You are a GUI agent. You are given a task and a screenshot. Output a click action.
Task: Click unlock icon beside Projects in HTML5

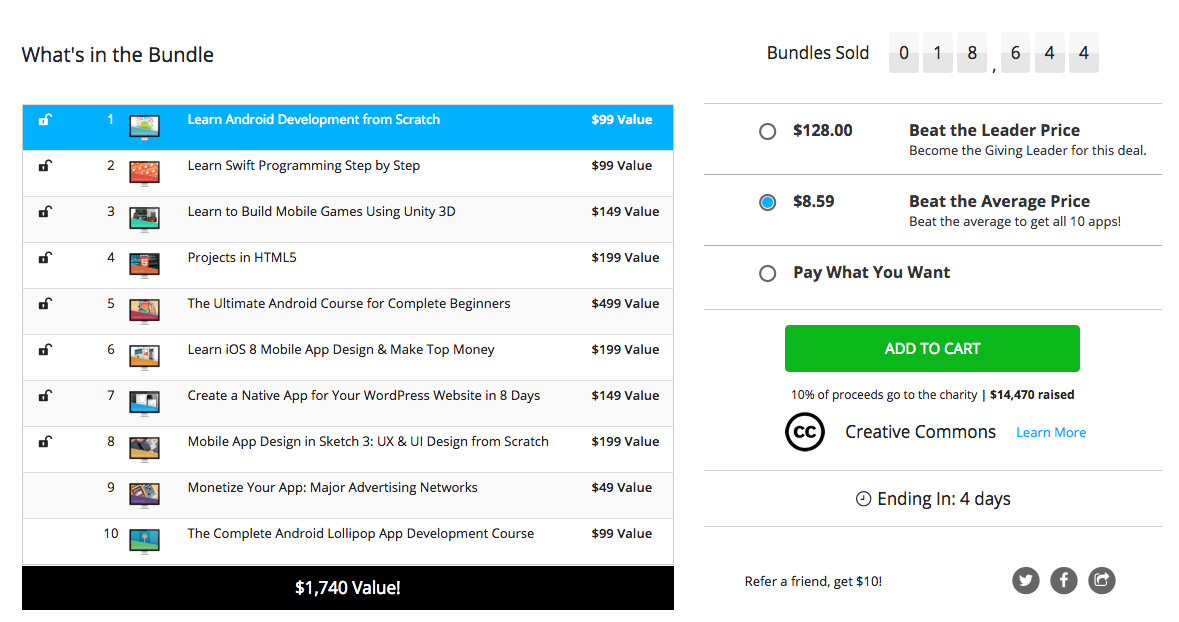pos(45,258)
